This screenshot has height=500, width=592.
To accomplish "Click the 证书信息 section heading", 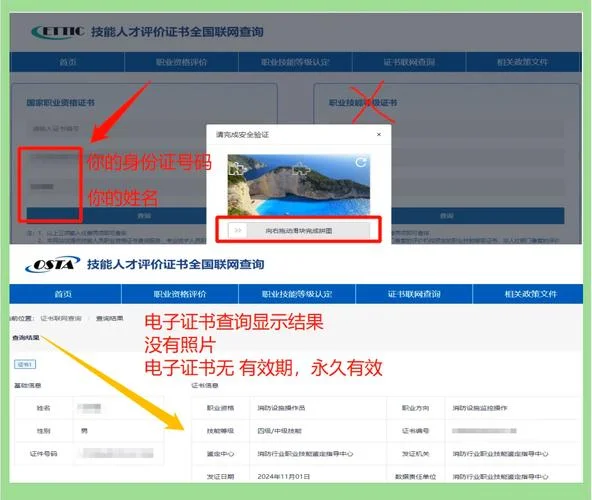I will click(205, 386).
